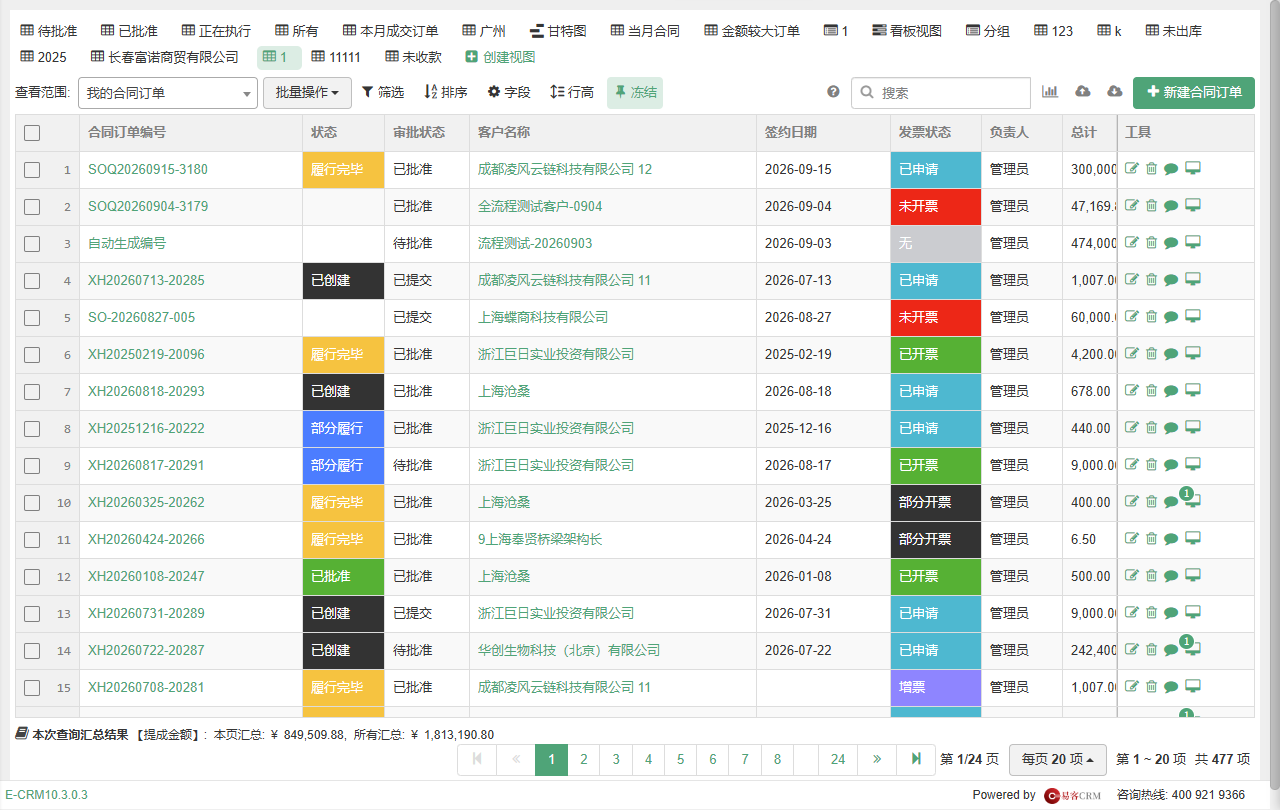Open comments for order XH20260325-20262
Viewport: 1280px width, 810px height.
1171,502
